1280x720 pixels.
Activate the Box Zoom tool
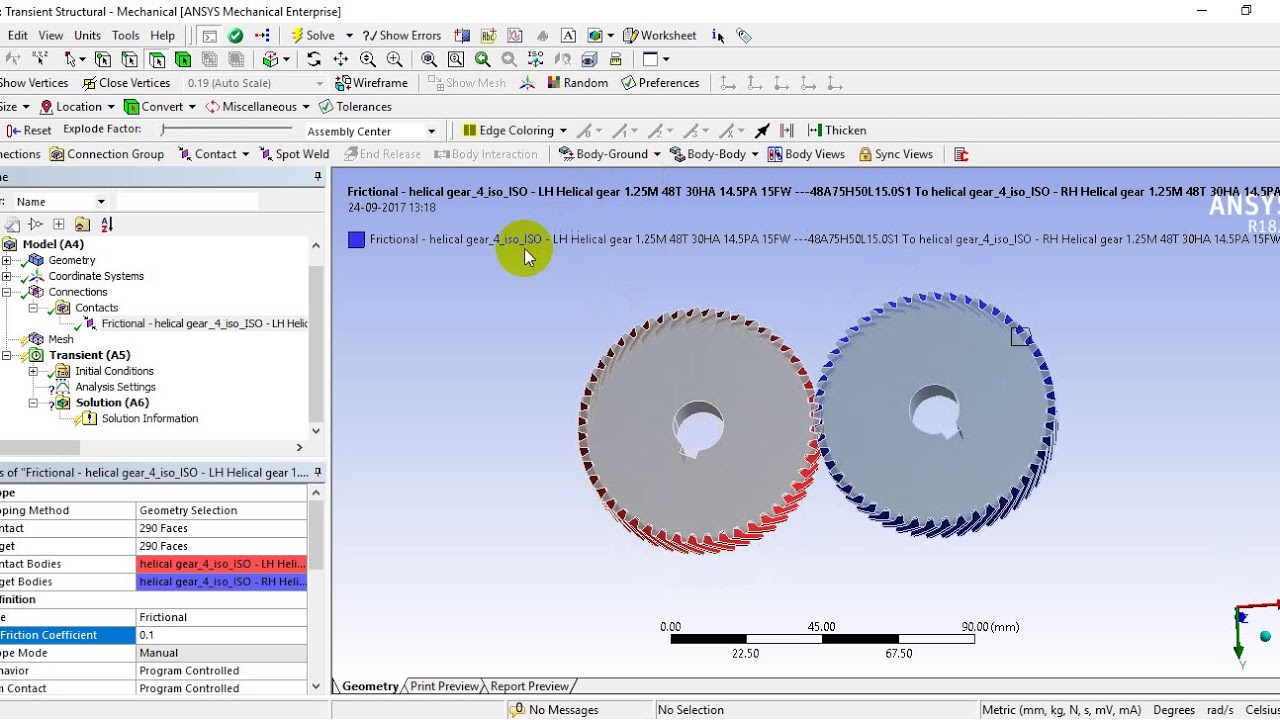395,59
